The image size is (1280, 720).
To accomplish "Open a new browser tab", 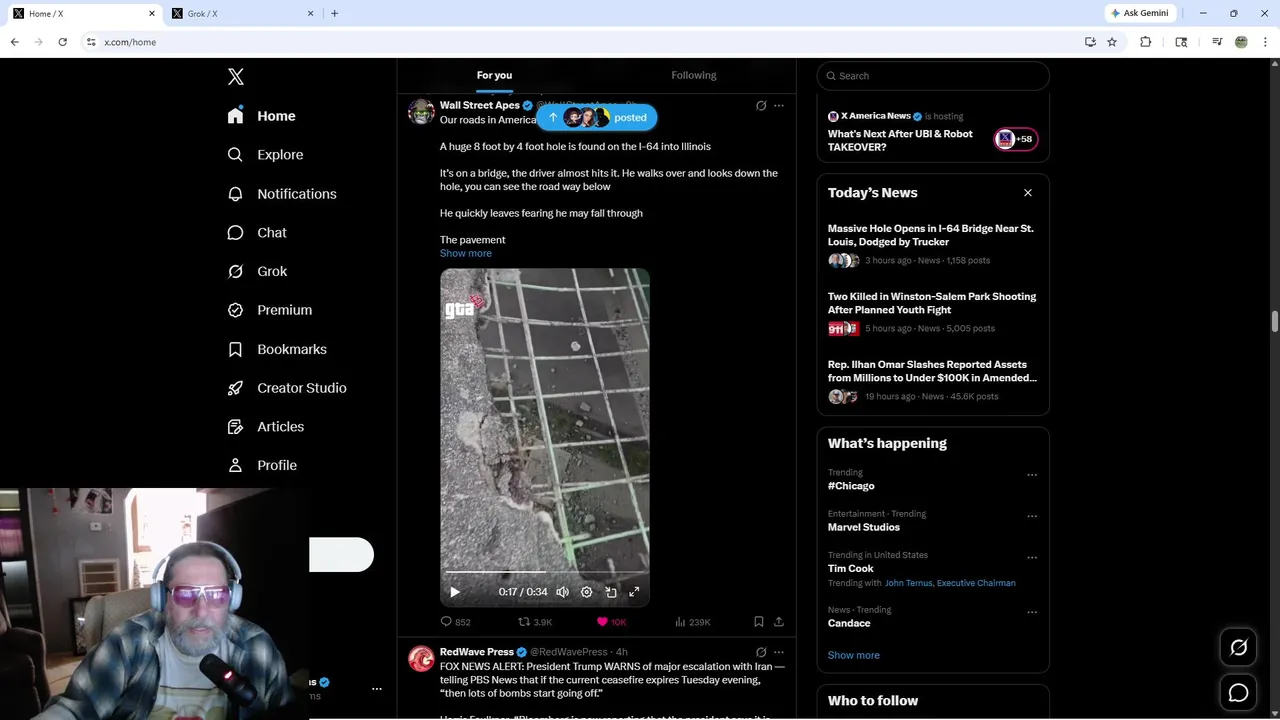I will click(334, 13).
